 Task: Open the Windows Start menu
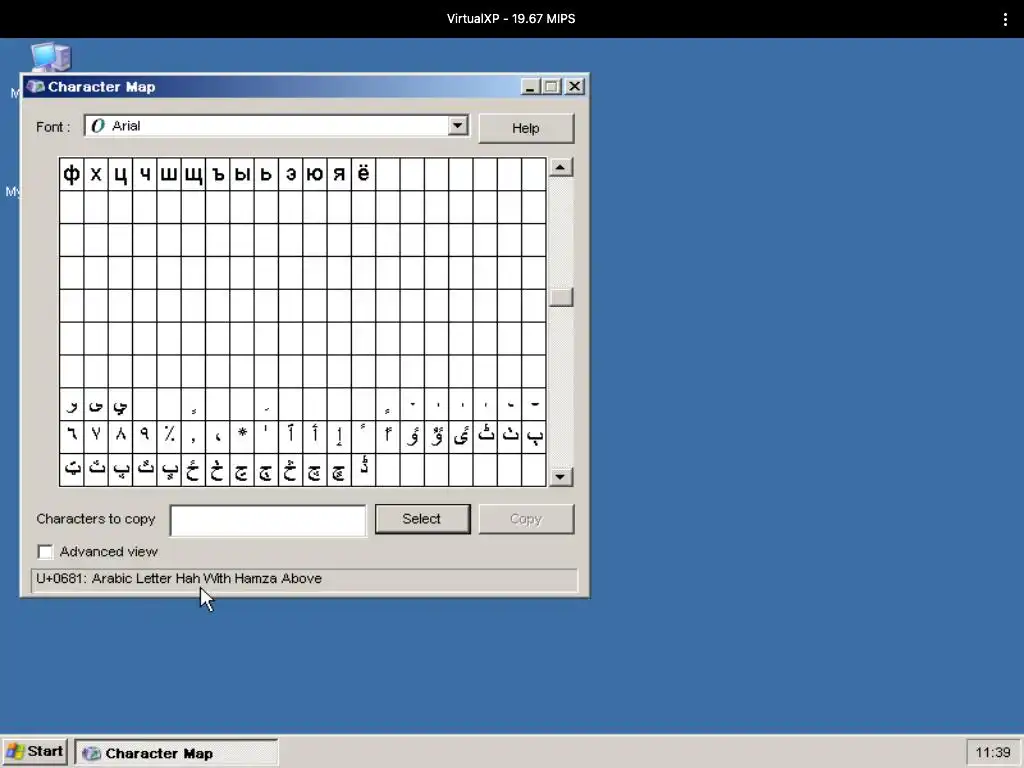point(35,752)
